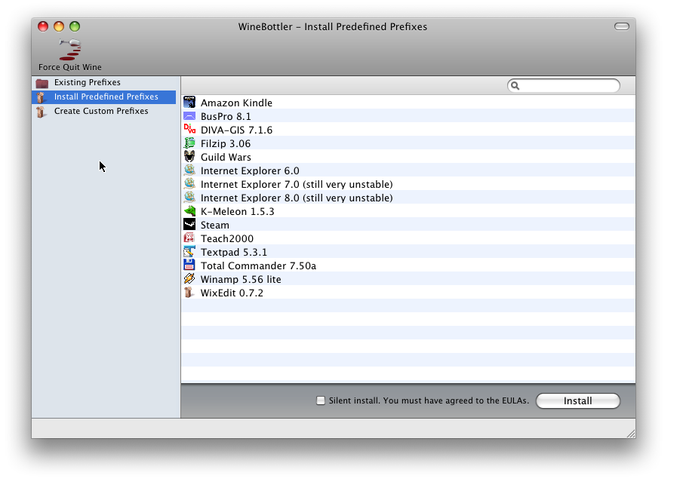The width and height of the screenshot is (680, 494).
Task: Select Internet Explorer 8.0 (still very unstable)
Action: 408,197
